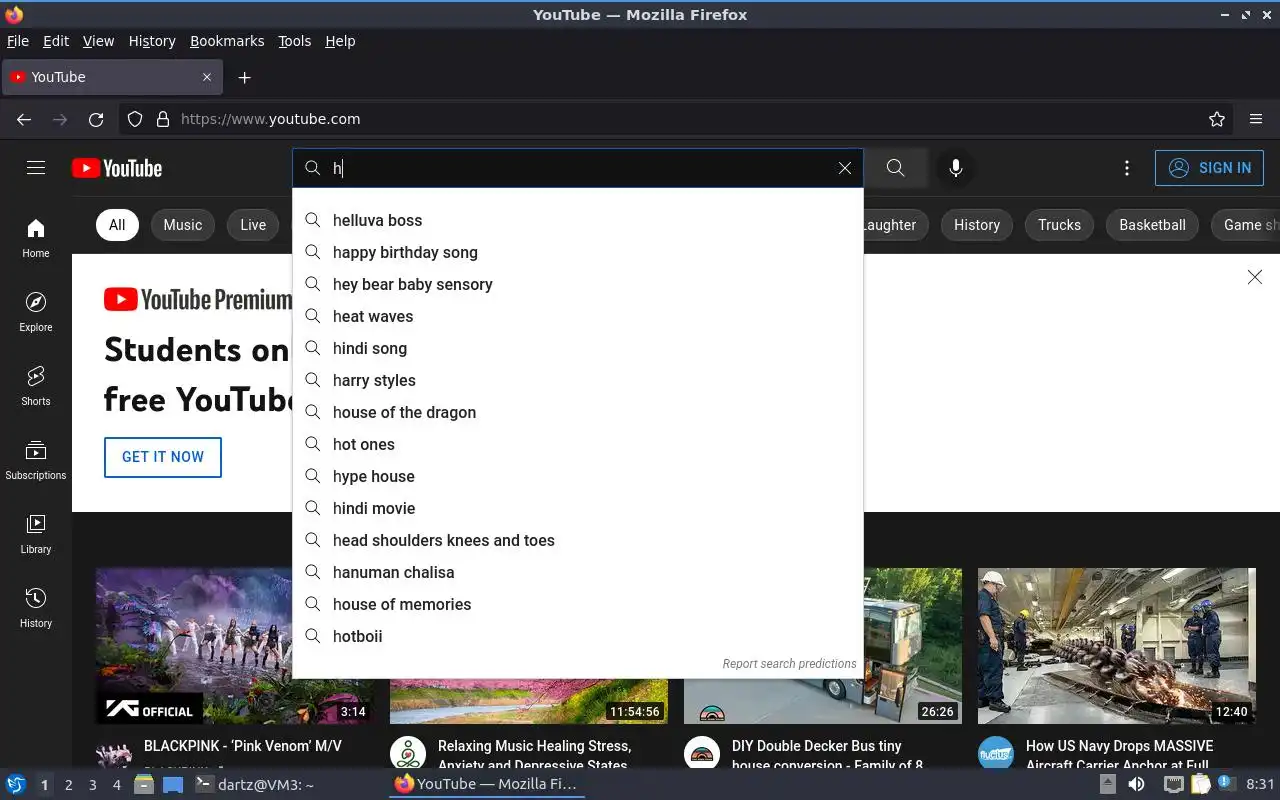Switch to workspace 2 in the taskbar

point(68,785)
